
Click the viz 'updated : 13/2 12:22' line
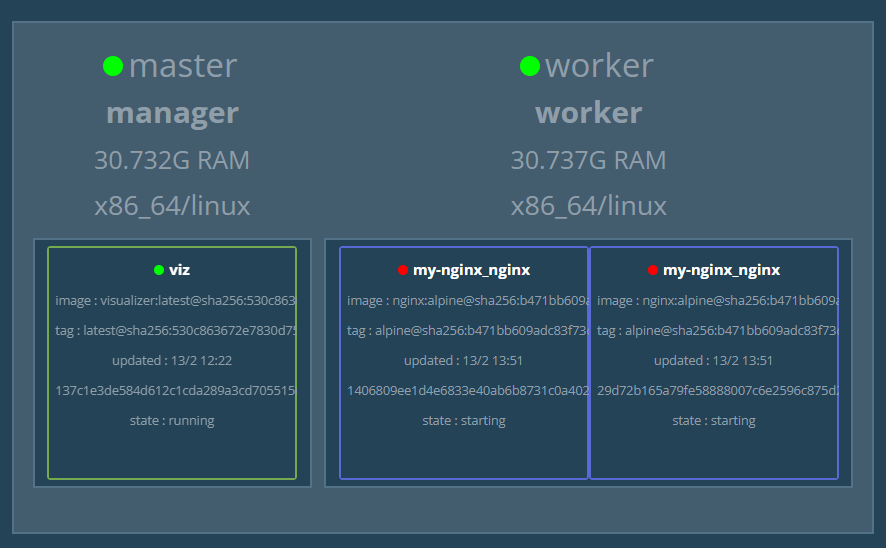click(x=172, y=361)
